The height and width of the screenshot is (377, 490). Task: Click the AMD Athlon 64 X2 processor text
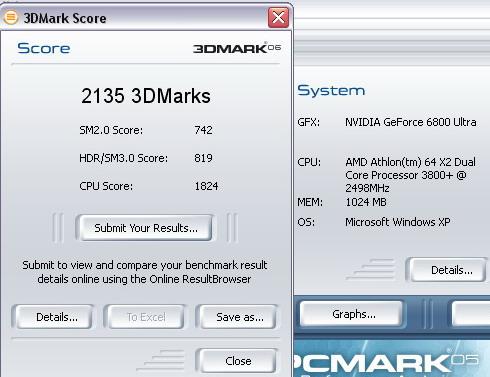[x=411, y=175]
